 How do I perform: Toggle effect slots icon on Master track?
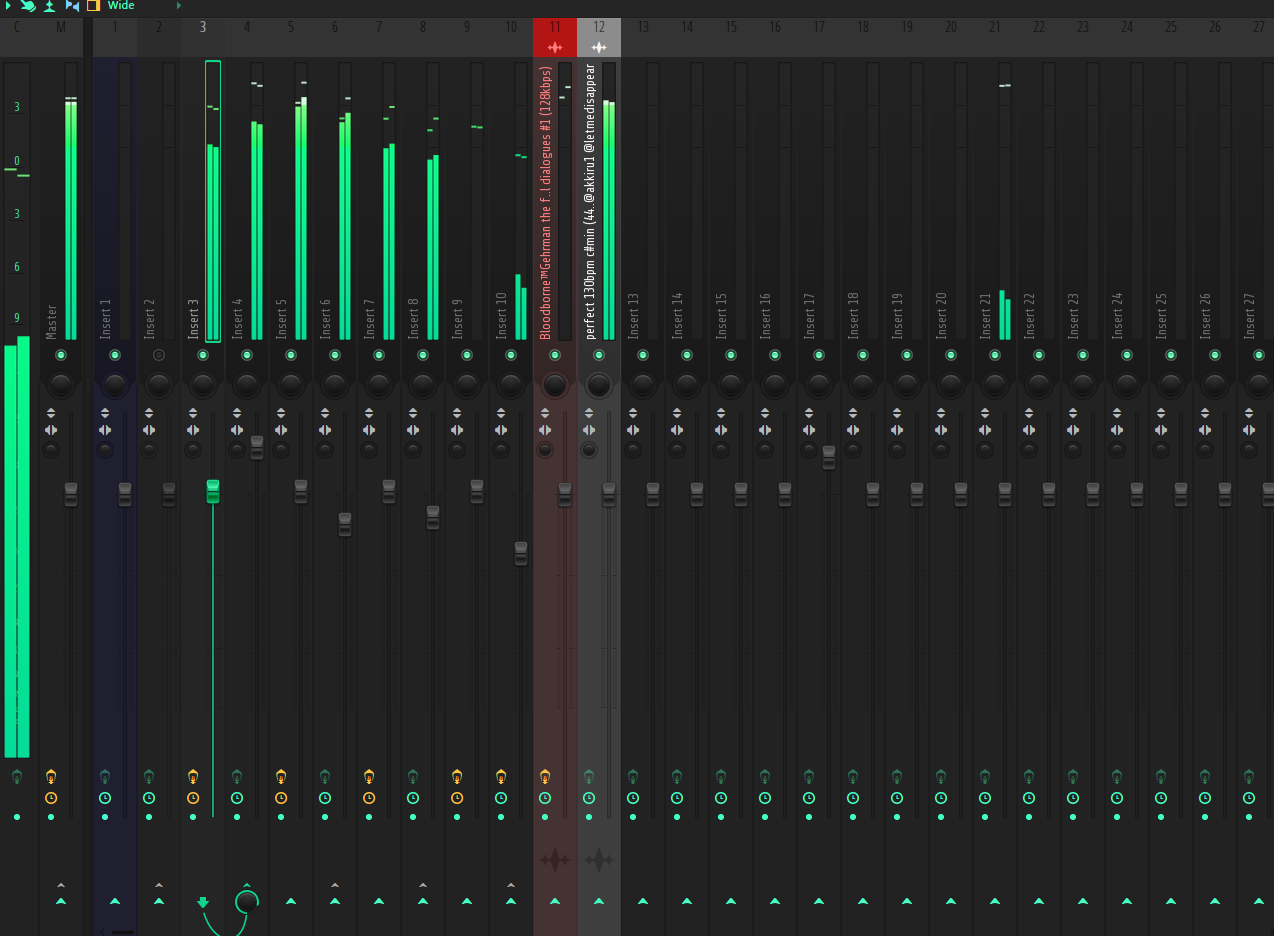click(x=51, y=776)
